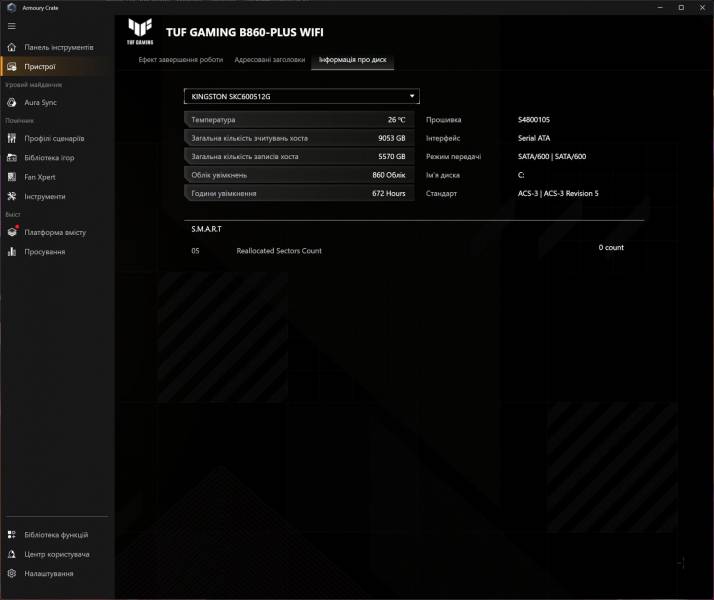Screen dimensions: 714x600
Task: Close the Armoury Crate window
Action: tap(702, 8)
